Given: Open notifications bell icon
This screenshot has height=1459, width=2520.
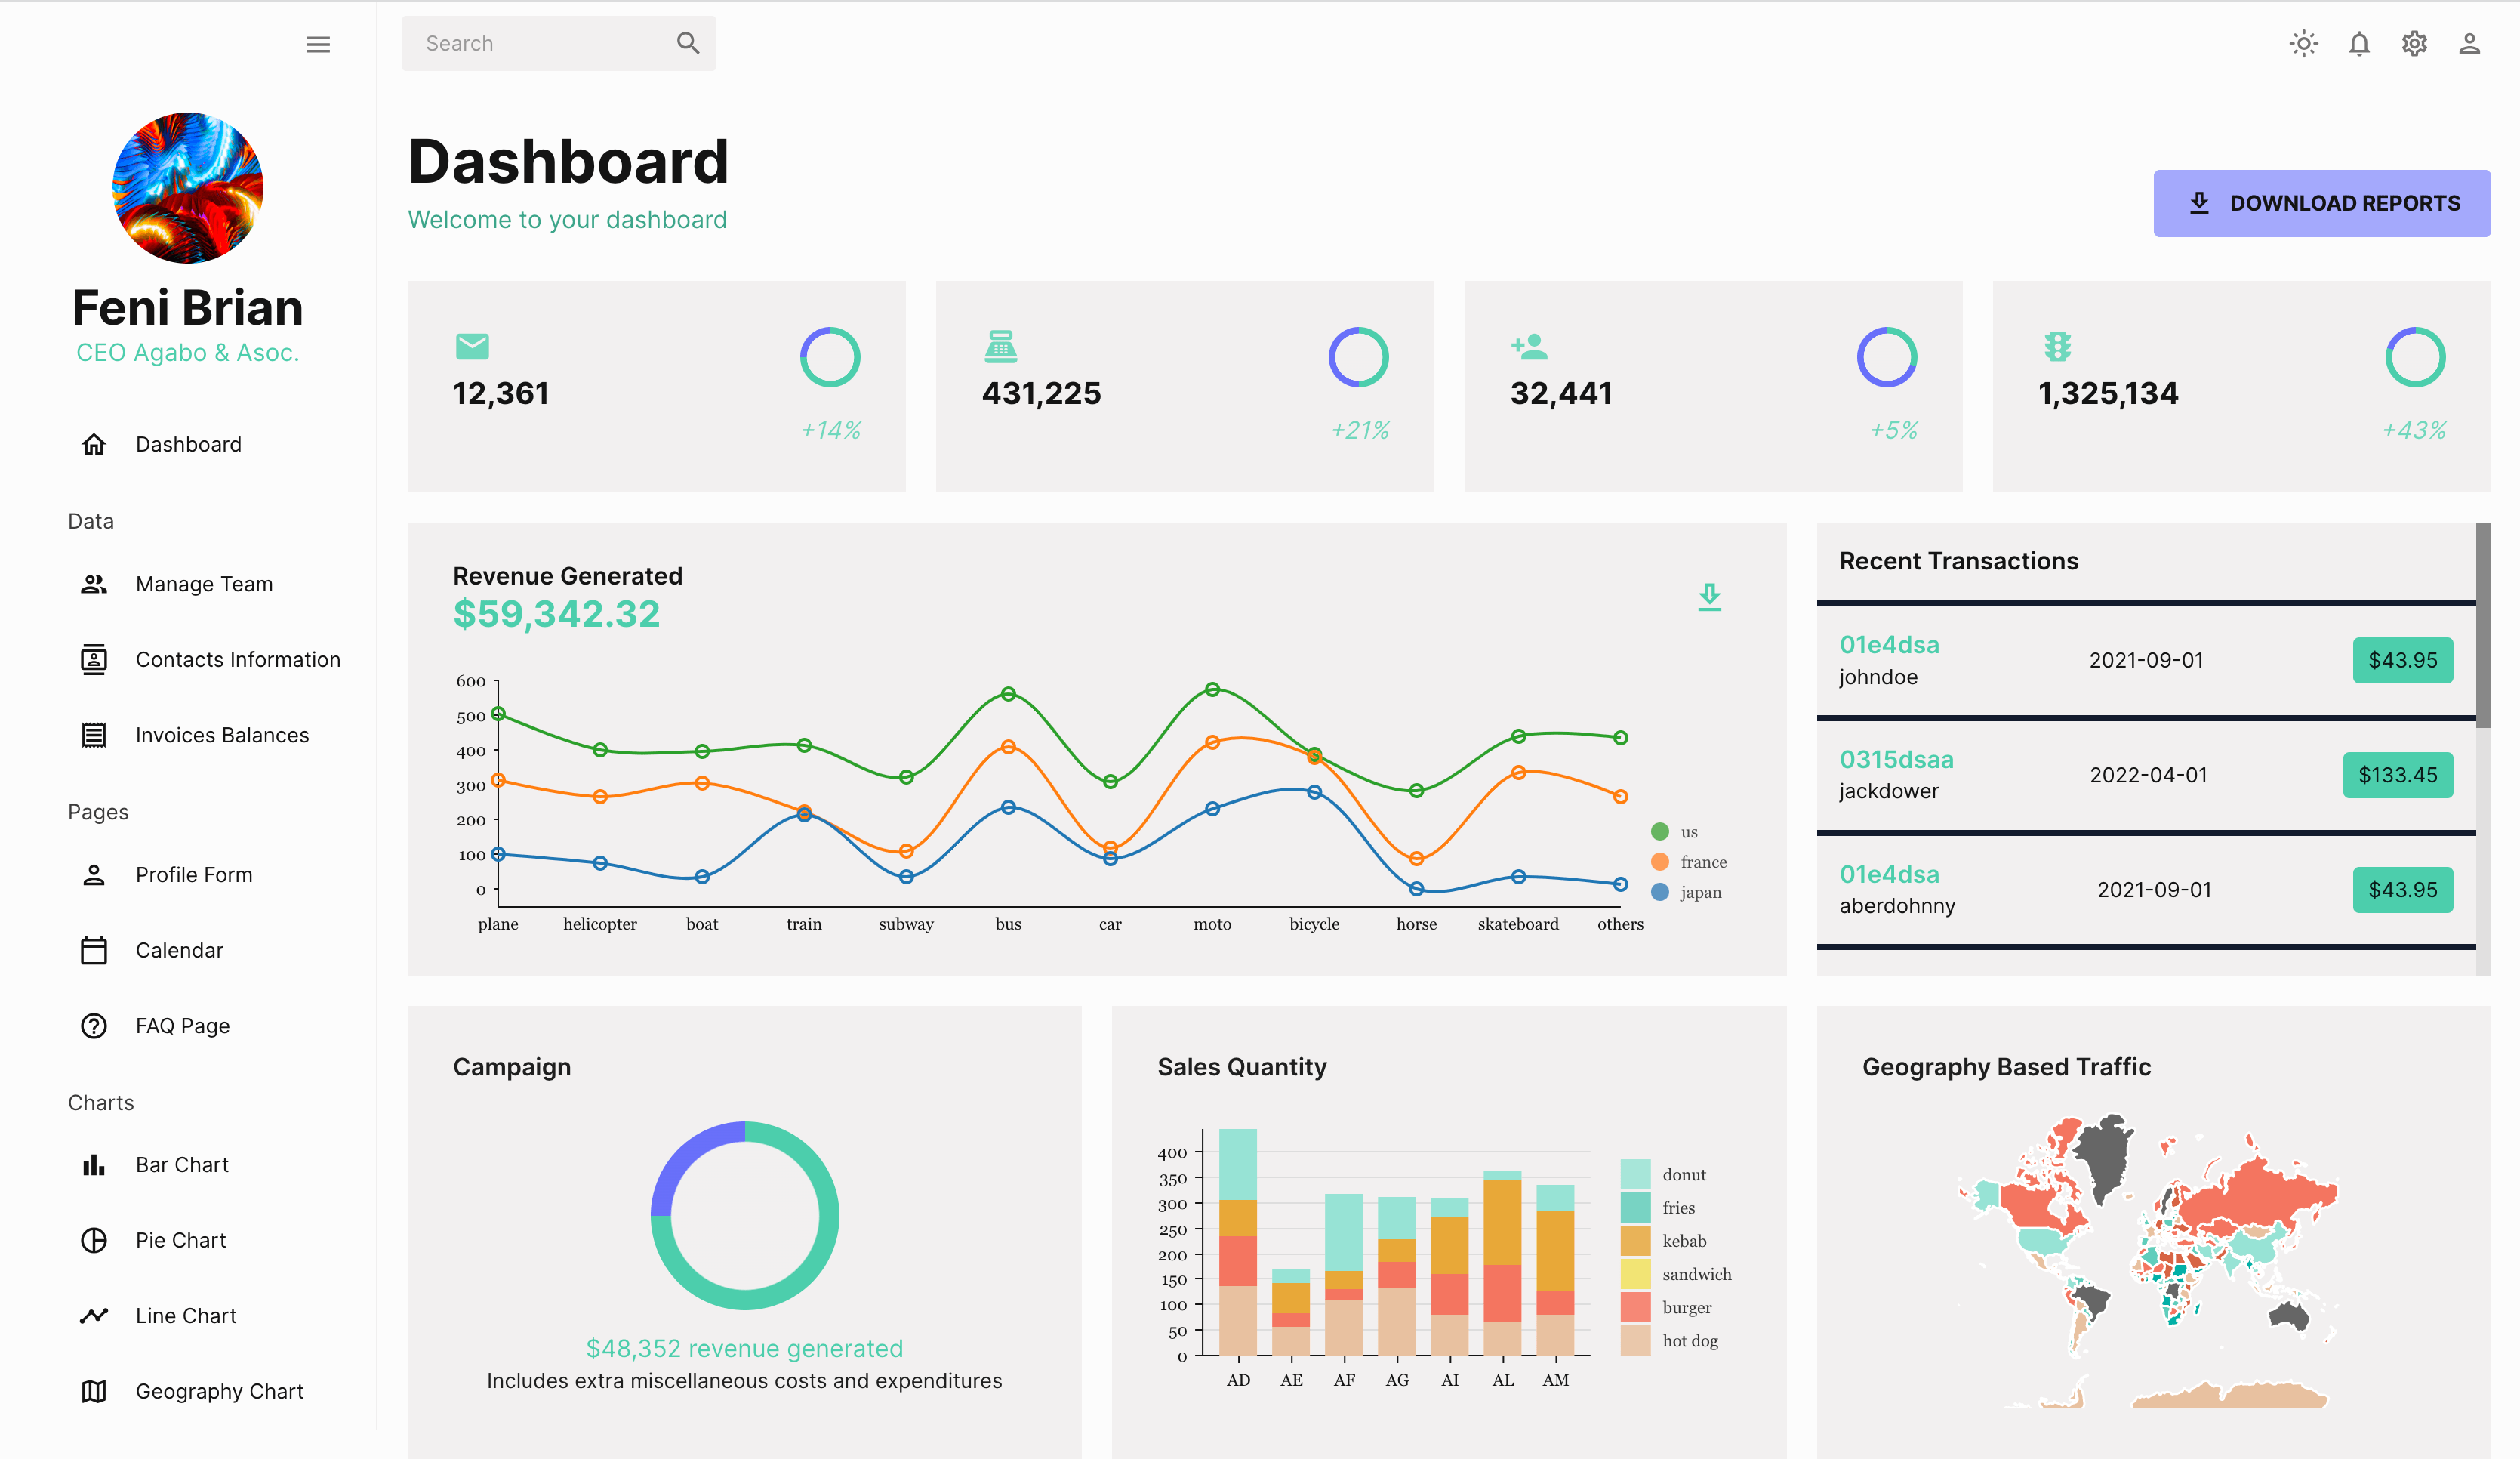Looking at the screenshot, I should pyautogui.click(x=2359, y=43).
